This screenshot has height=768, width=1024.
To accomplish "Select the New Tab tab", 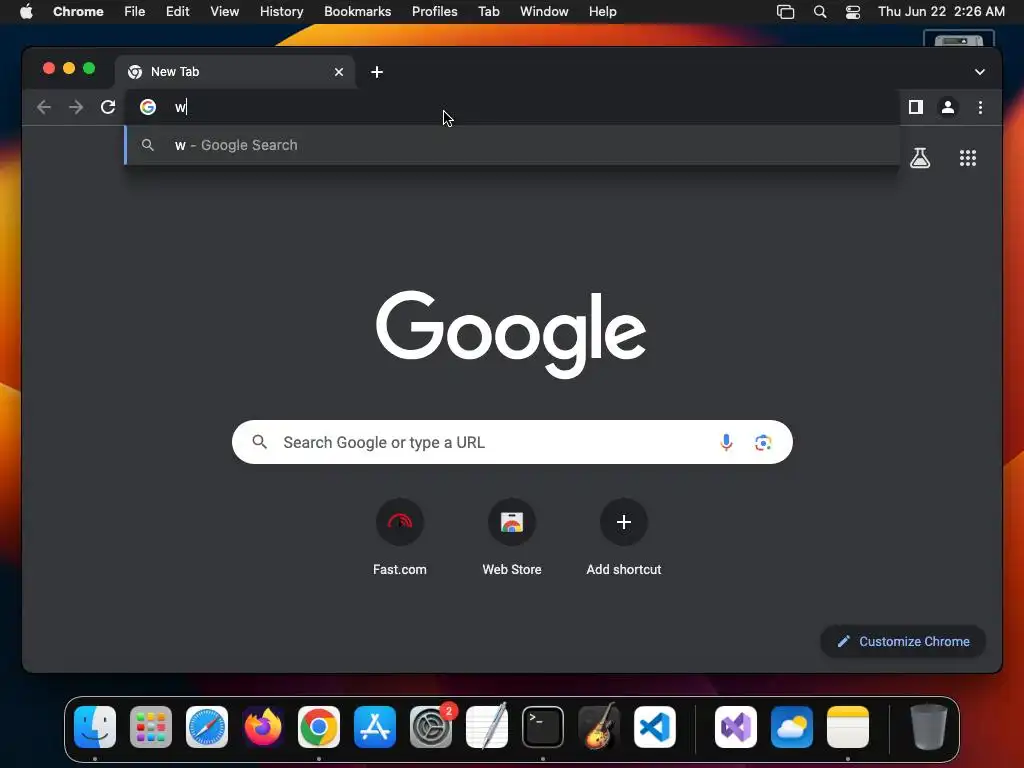I will pos(235,72).
